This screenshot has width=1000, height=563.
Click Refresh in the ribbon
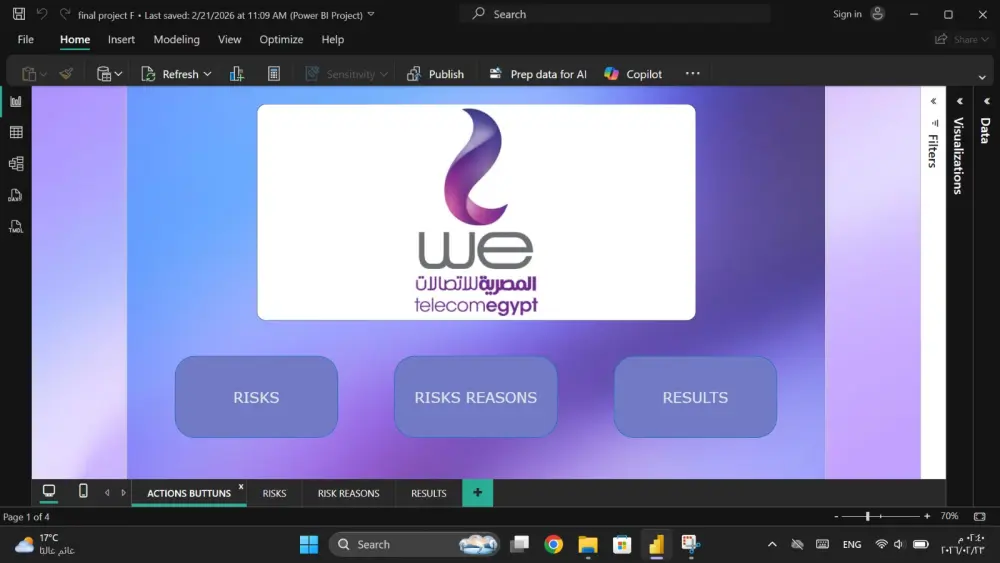169,74
